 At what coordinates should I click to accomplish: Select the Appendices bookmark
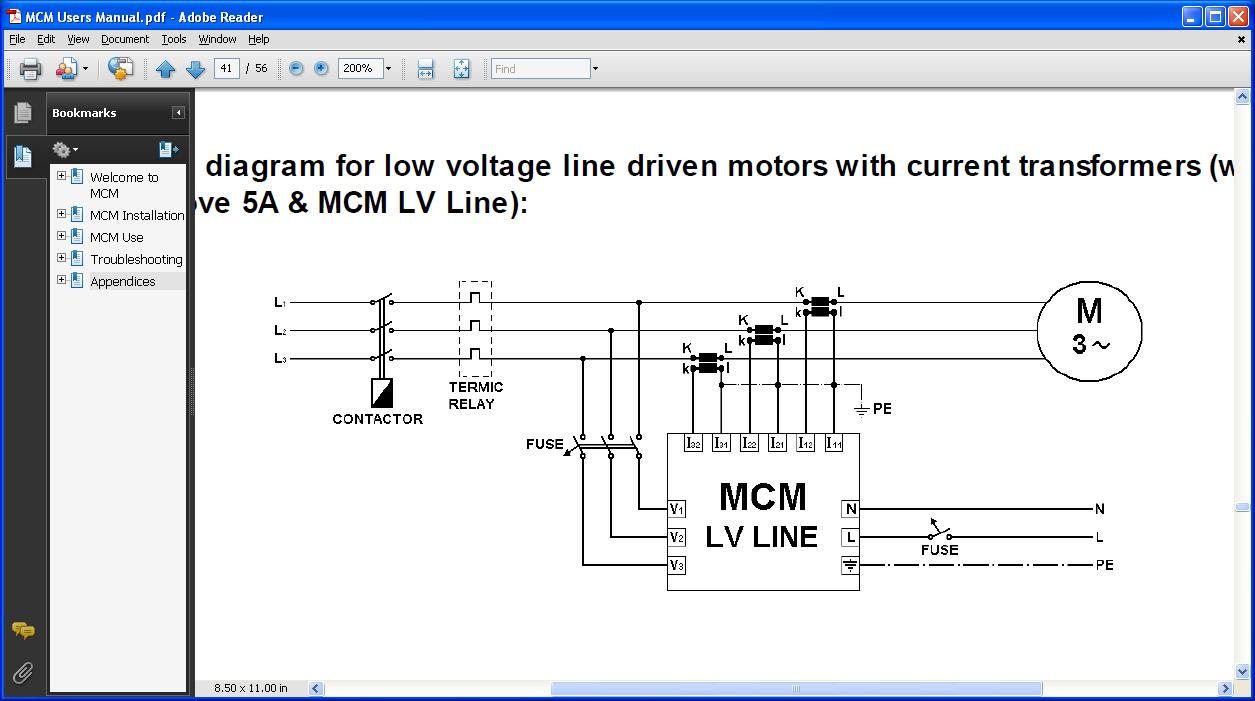coord(123,282)
